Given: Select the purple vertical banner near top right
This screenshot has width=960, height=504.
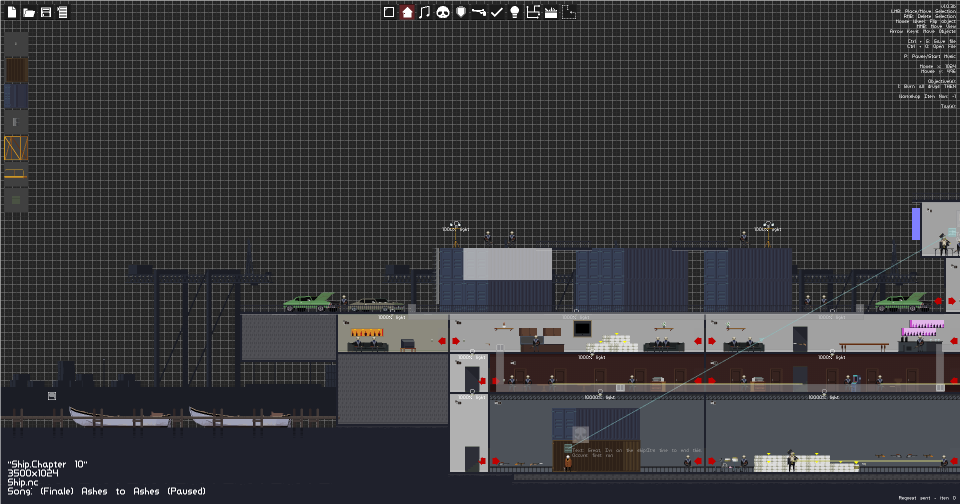Looking at the screenshot, I should pyautogui.click(x=916, y=224).
